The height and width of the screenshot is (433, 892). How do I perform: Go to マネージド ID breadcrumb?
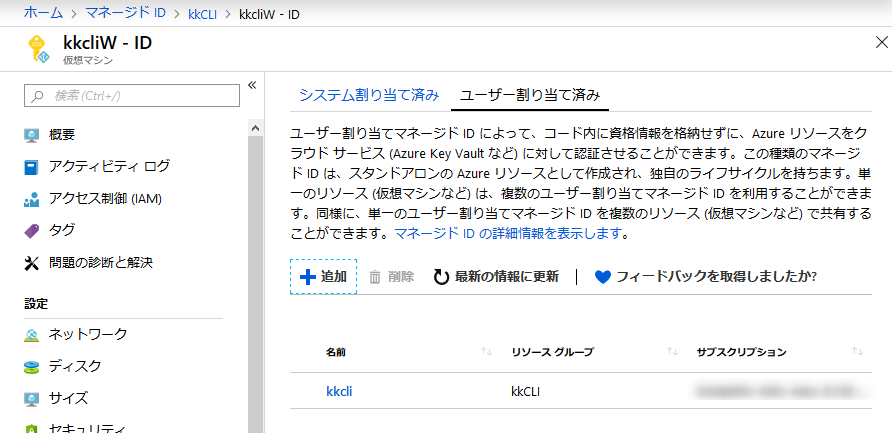point(125,13)
